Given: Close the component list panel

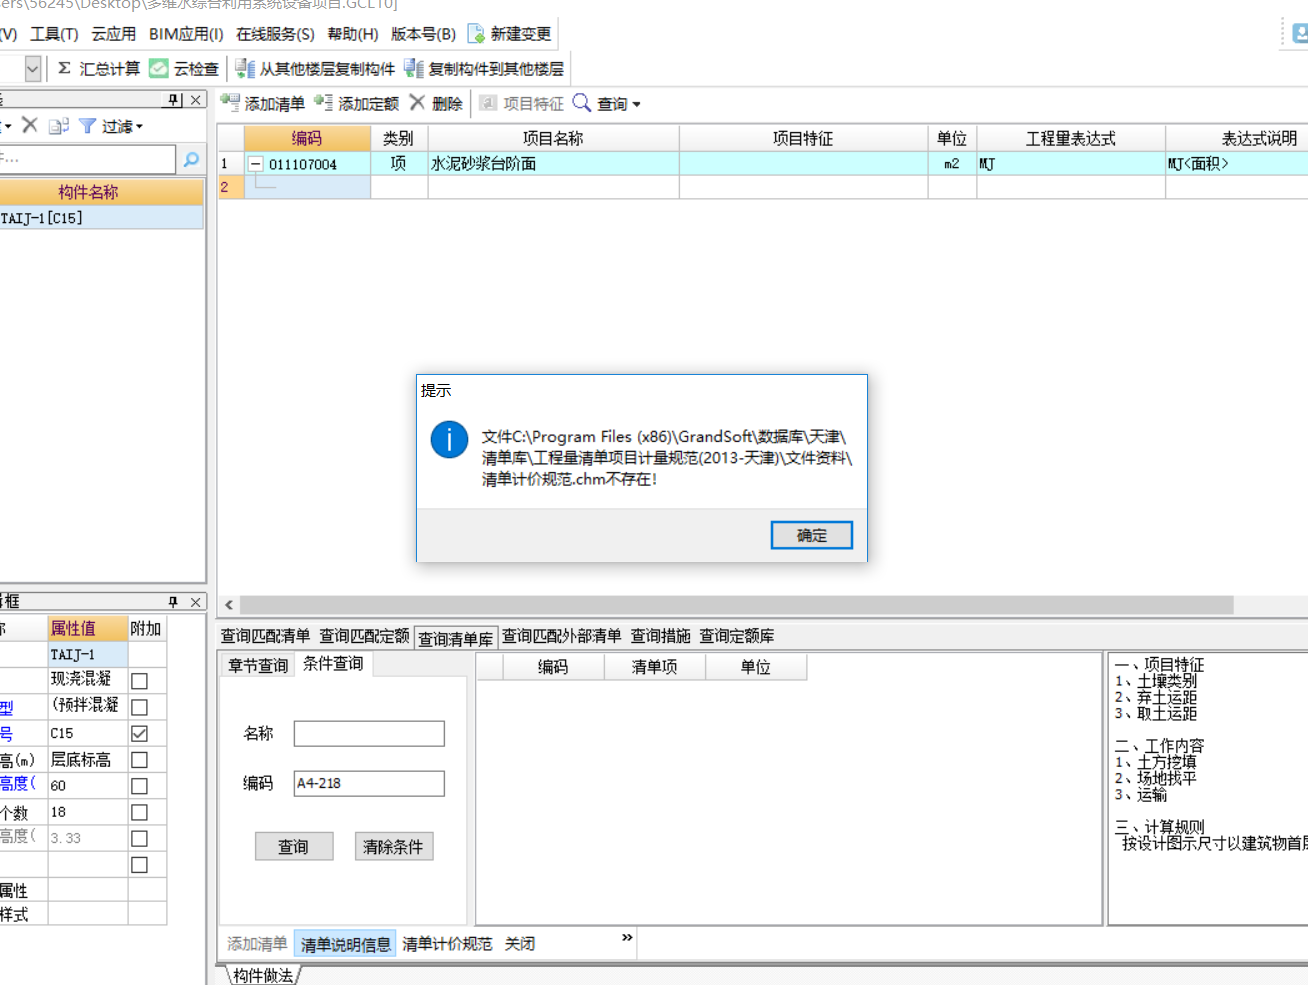Looking at the screenshot, I should pos(196,100).
